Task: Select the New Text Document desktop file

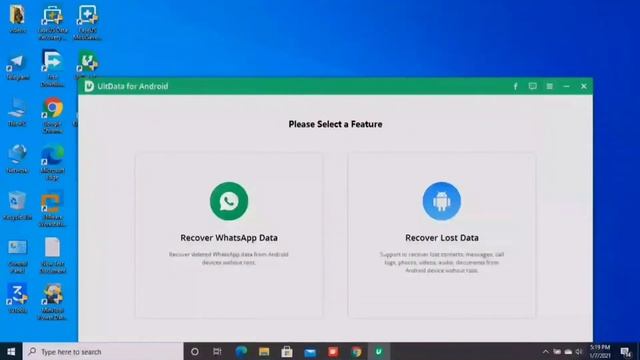Action: 53,256
